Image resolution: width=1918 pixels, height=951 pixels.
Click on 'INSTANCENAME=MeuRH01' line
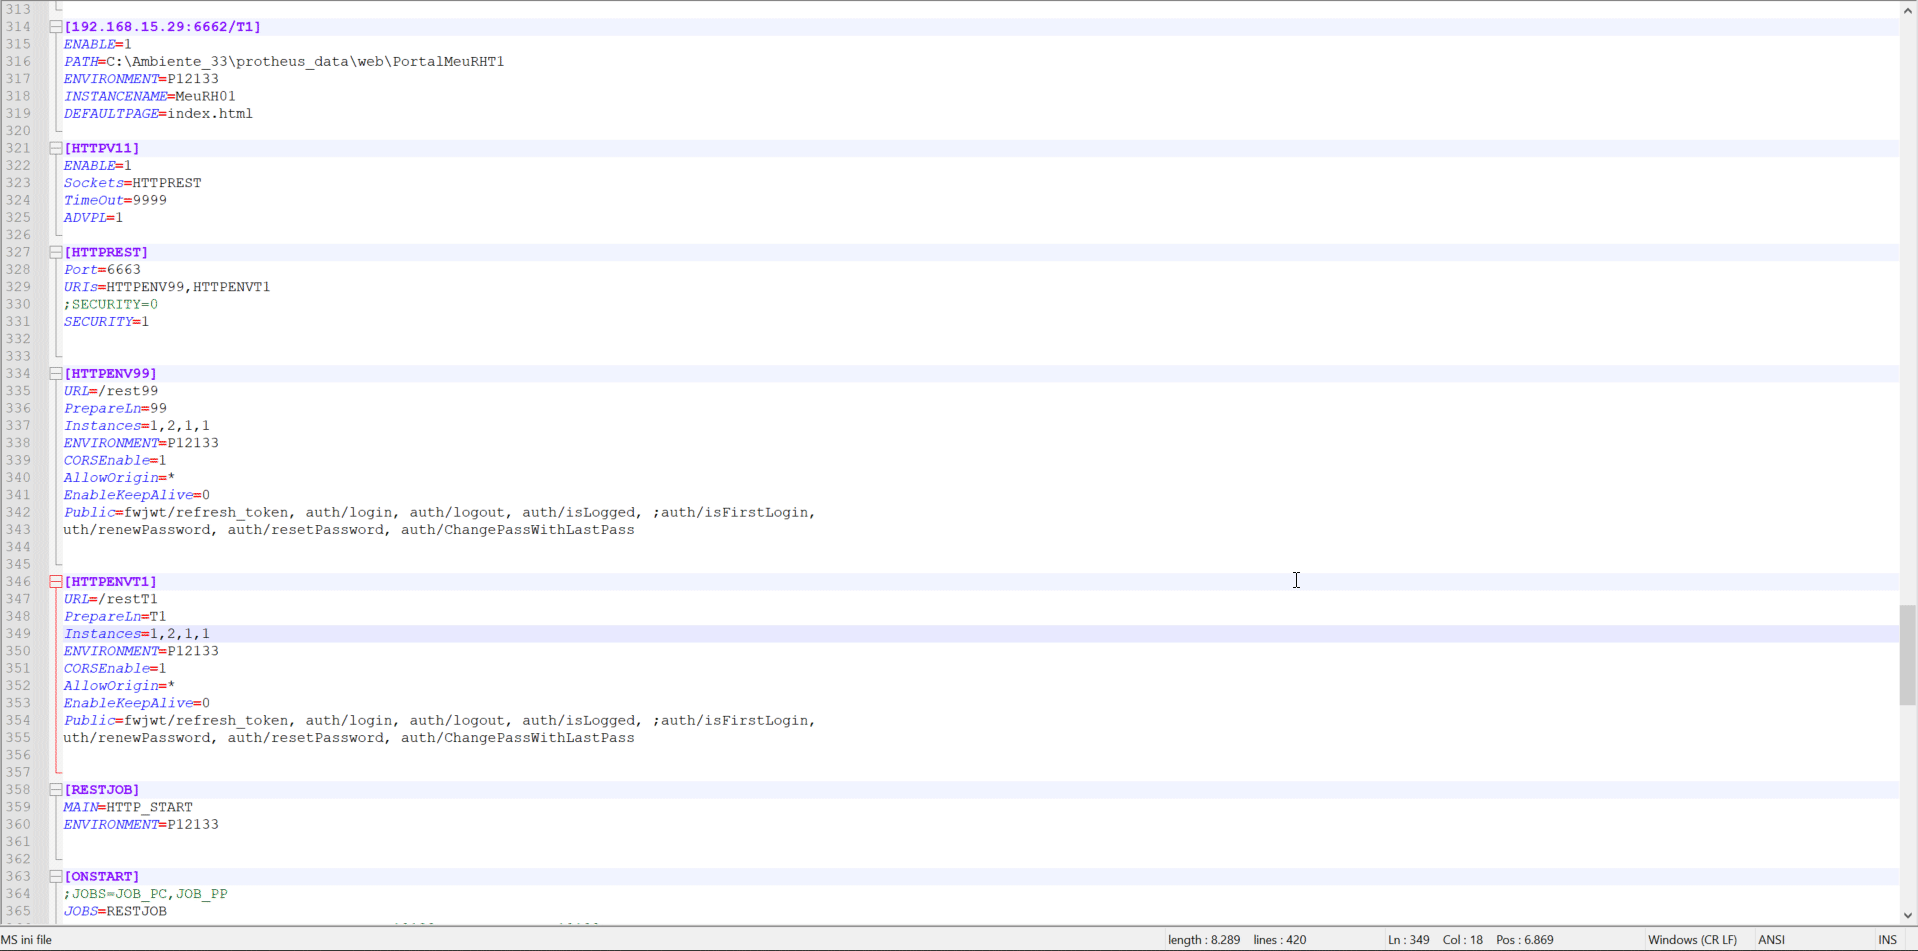[150, 96]
